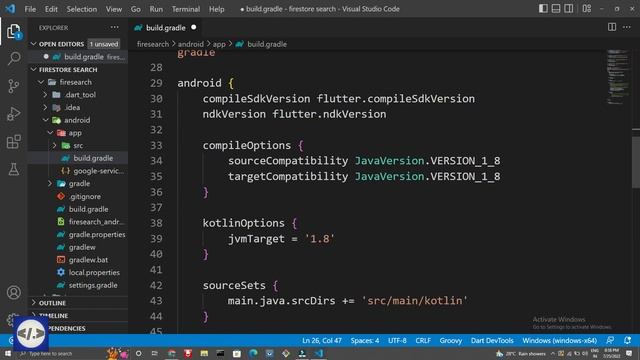The width and height of the screenshot is (640, 360).
Task: Open the Accounts menu icon
Action: click(x=13, y=292)
